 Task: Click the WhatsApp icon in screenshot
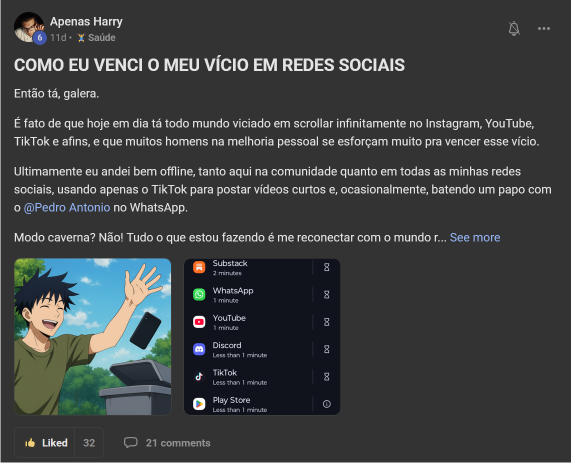point(199,294)
